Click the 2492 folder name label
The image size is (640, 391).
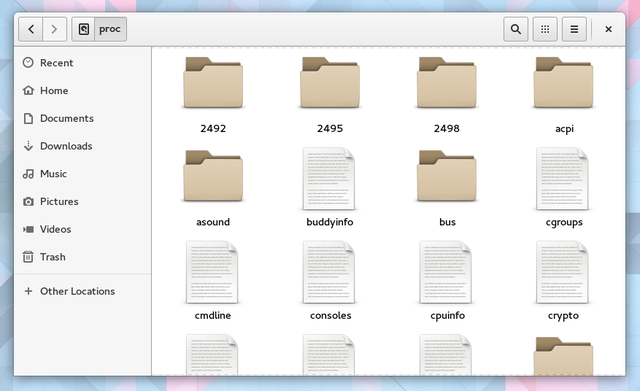213,129
